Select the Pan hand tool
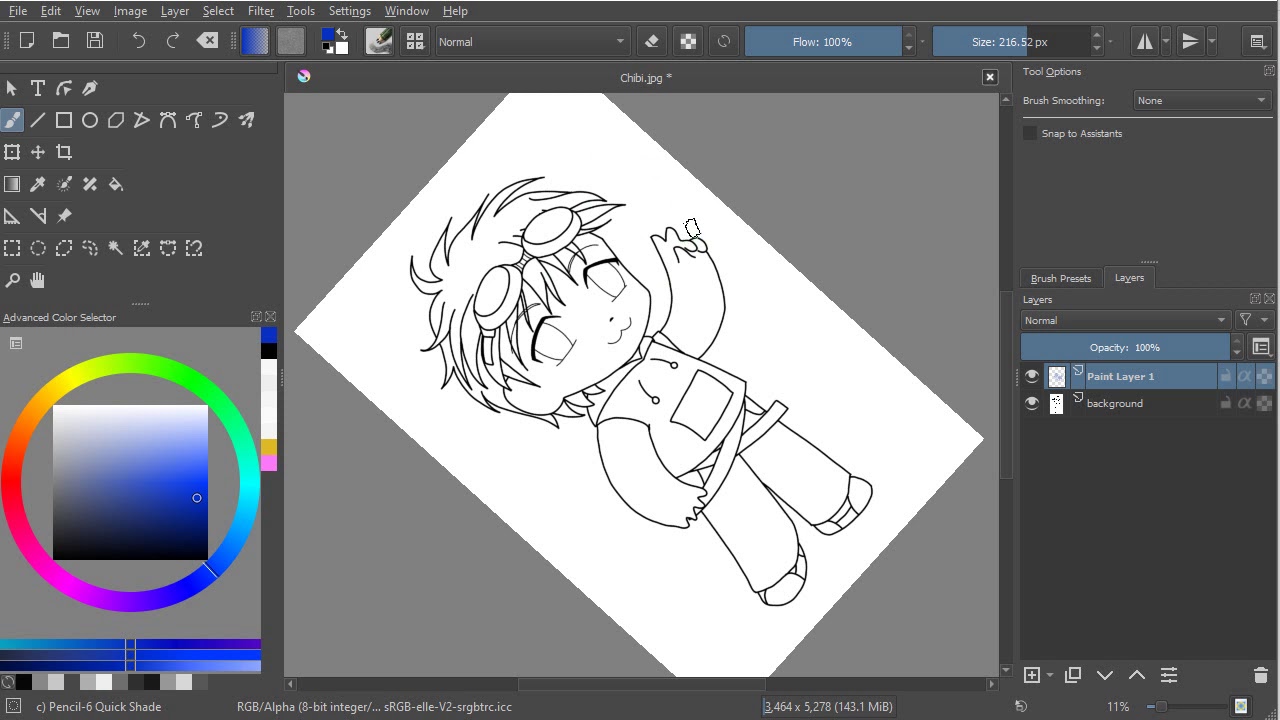Screen dimensions: 1280x720 (x=38, y=280)
